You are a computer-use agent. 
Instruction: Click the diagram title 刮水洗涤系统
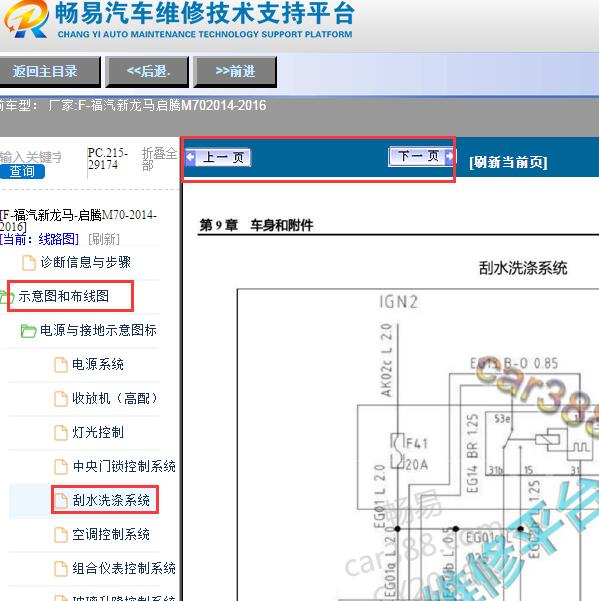(523, 268)
